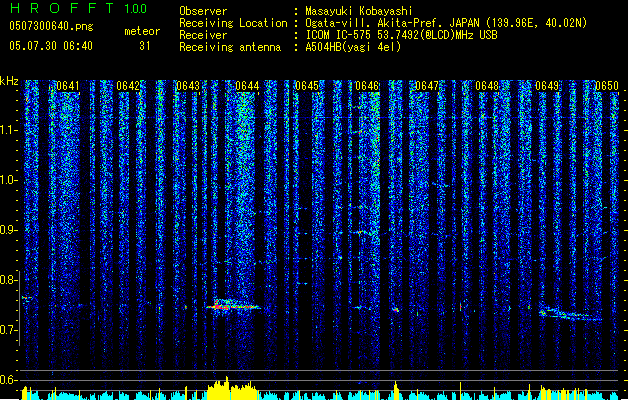
Task: Click the 1.1 frequency axis label
Action: [x=8, y=130]
